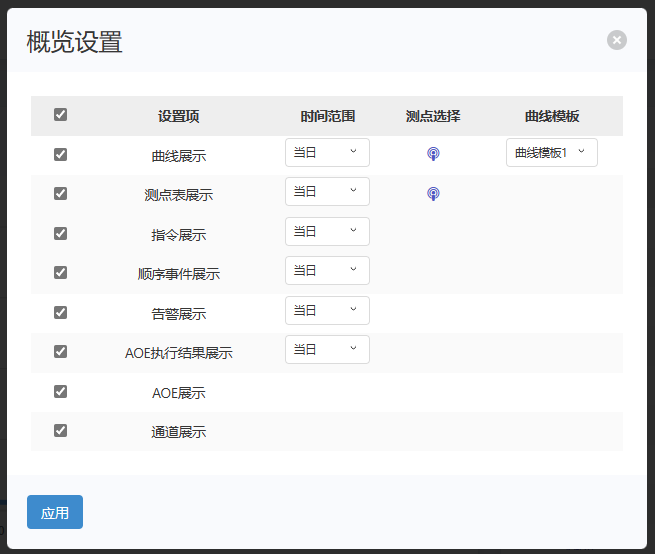Click the AOE展示 row label
Image resolution: width=655 pixels, height=554 pixels.
(178, 393)
